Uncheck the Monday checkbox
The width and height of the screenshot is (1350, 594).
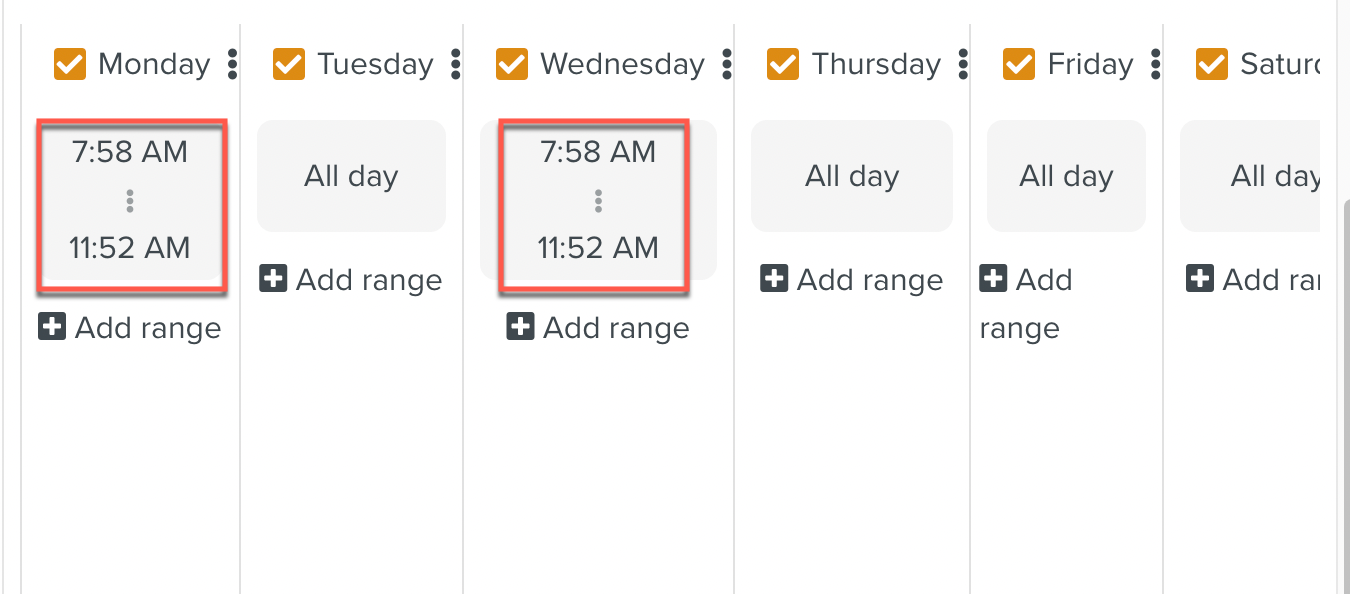(69, 65)
